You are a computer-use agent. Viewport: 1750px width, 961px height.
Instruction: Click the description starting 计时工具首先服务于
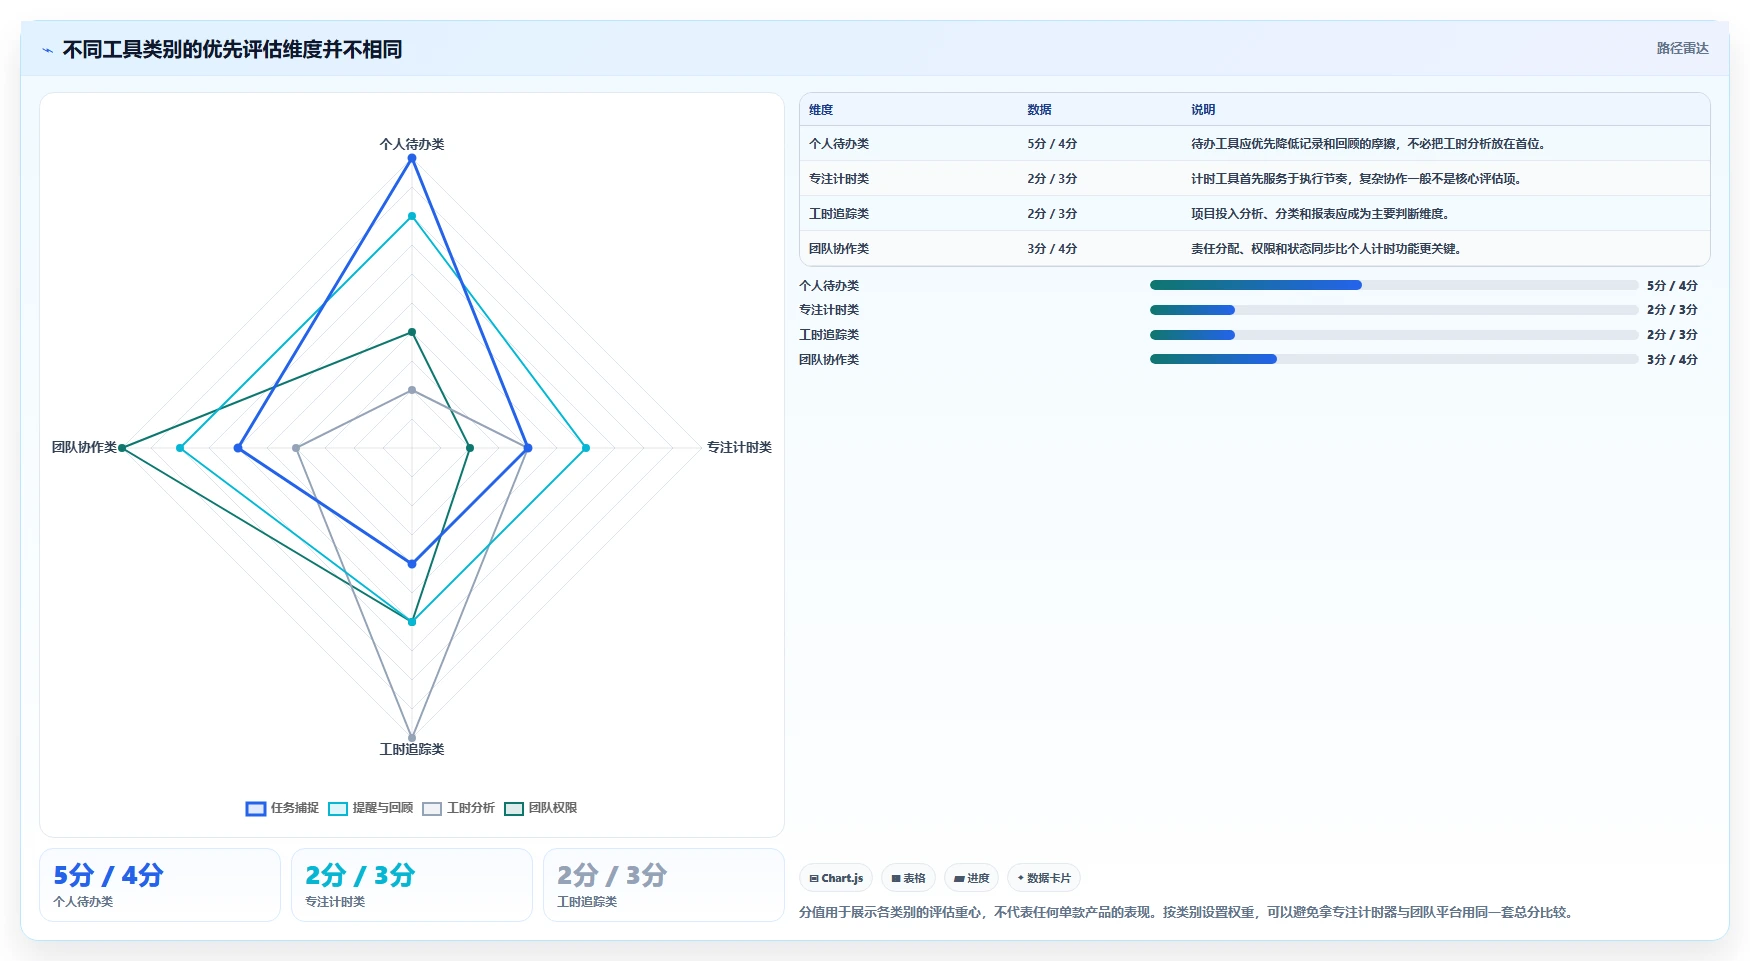point(1358,179)
